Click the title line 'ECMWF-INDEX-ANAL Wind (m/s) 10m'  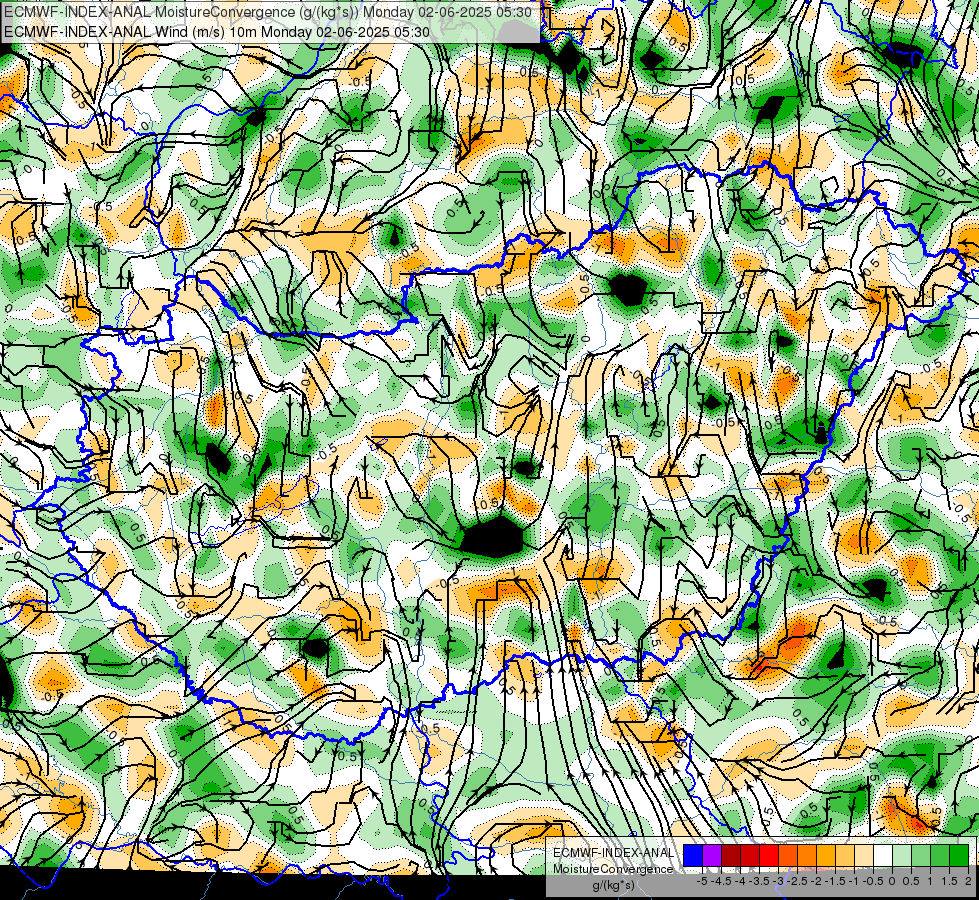point(216,32)
